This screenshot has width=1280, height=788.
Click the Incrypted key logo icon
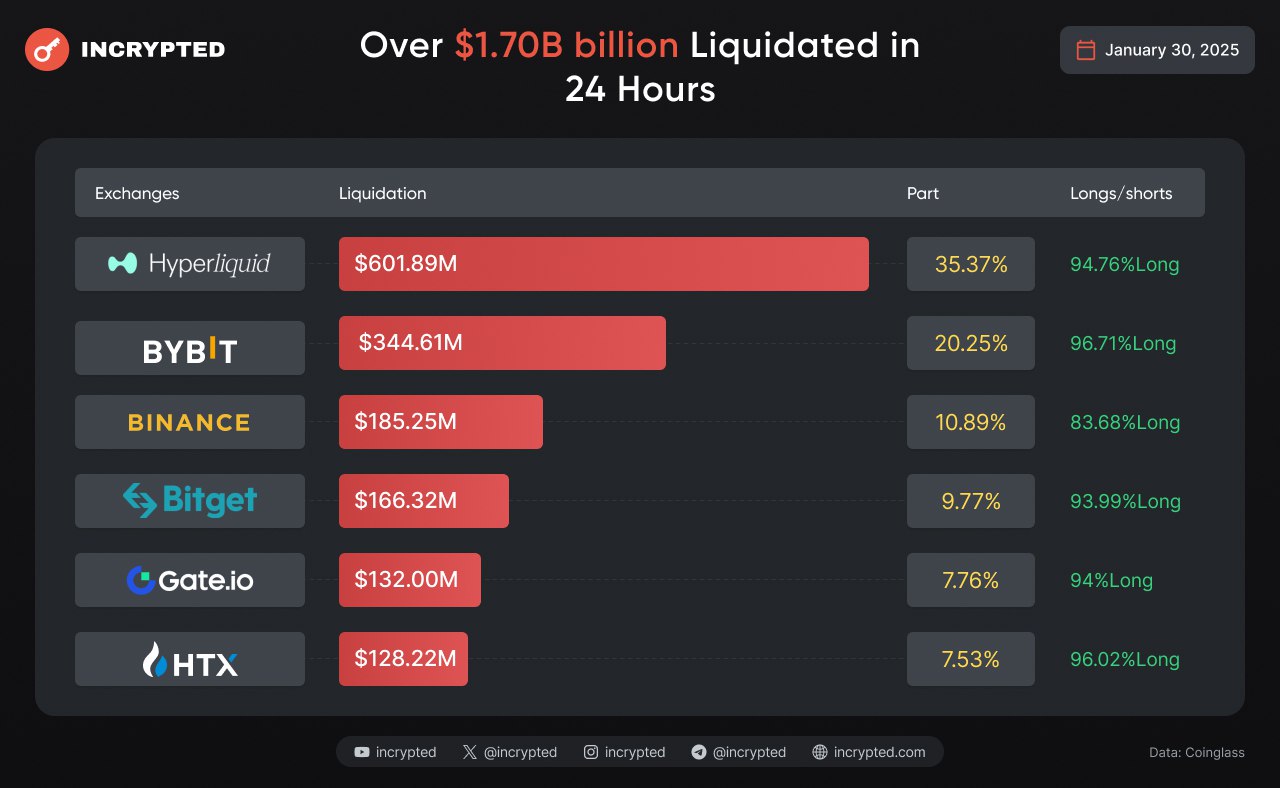tap(47, 49)
